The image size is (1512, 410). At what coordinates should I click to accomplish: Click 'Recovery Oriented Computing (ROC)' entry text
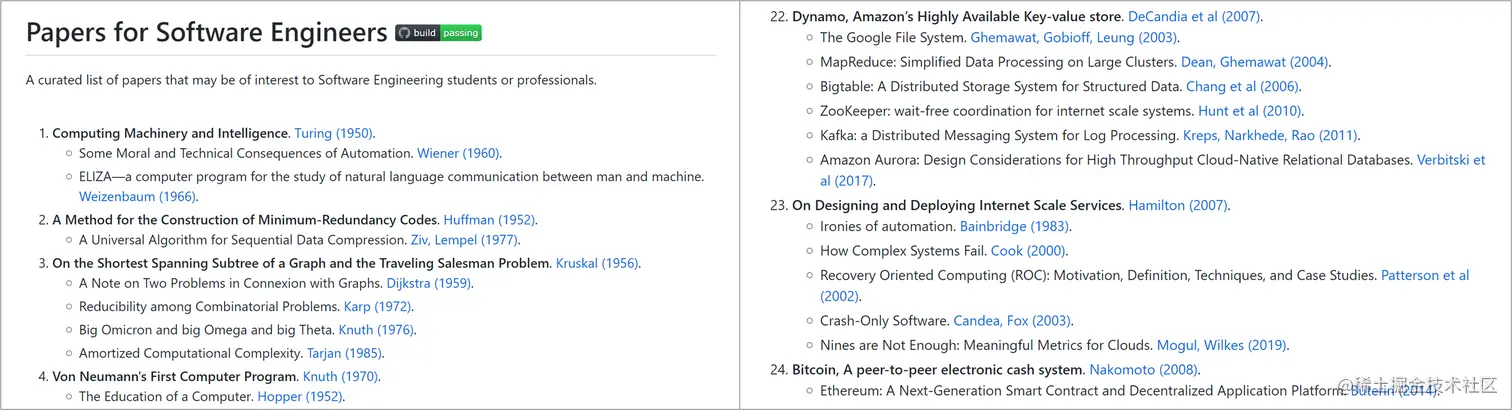click(x=1098, y=275)
